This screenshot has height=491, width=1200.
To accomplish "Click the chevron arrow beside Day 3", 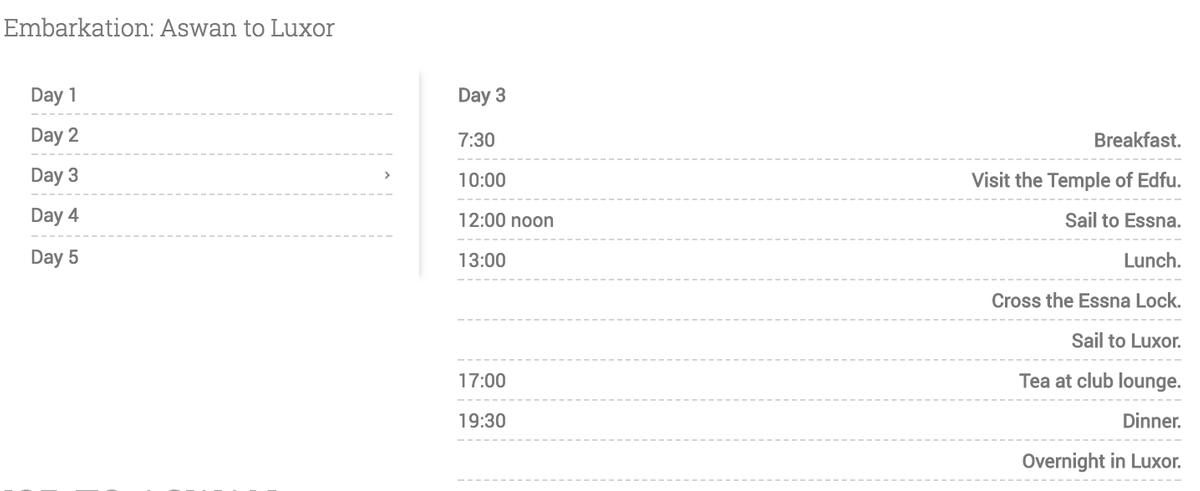I will pos(386,176).
